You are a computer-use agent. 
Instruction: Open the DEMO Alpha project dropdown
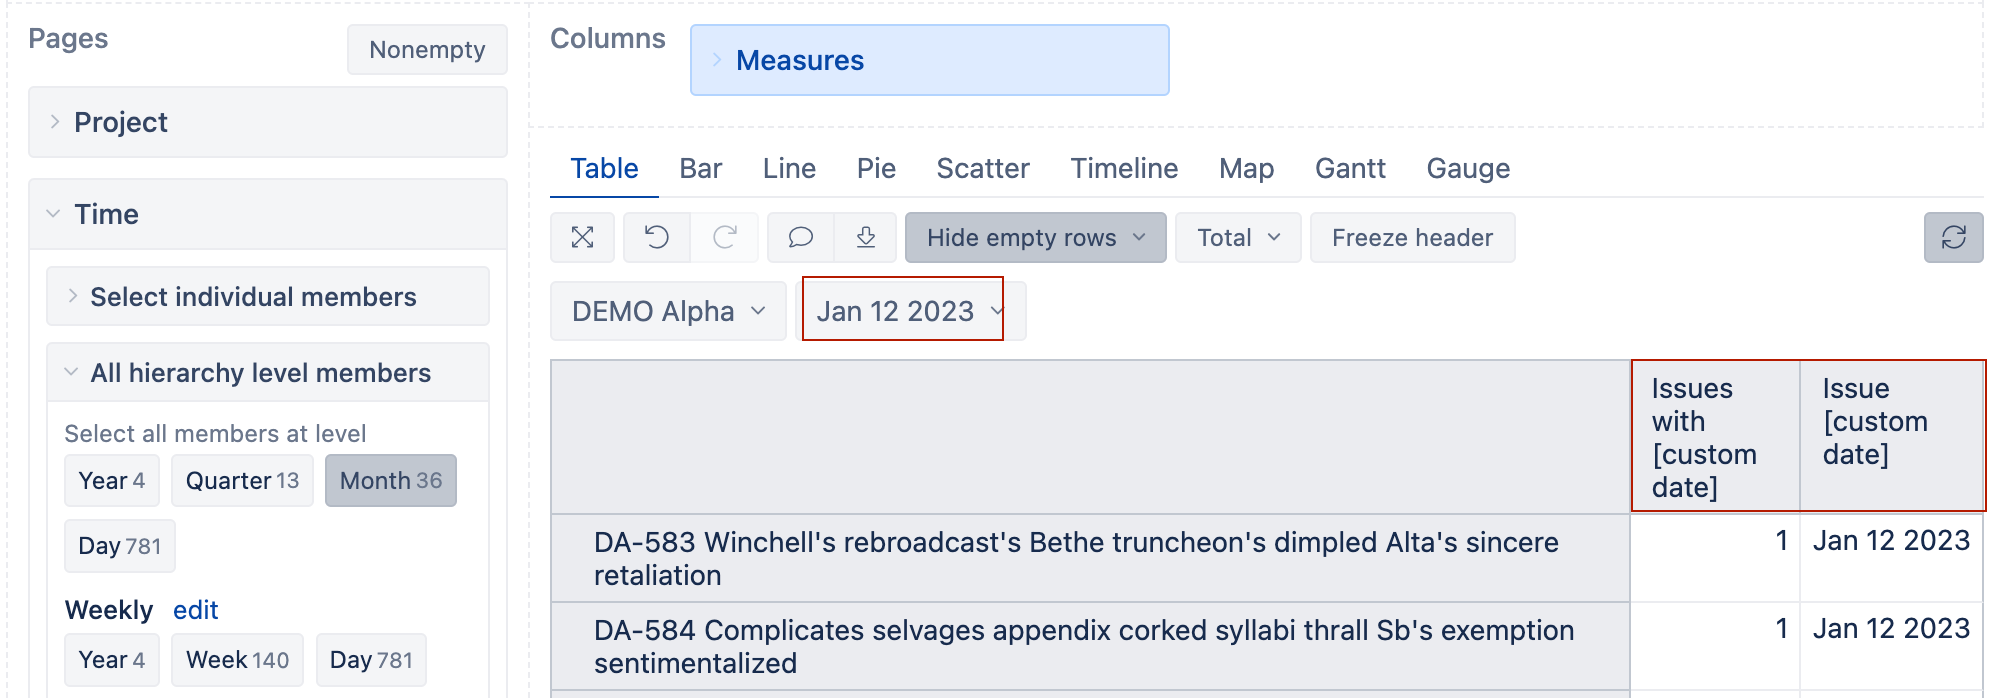[x=668, y=311]
